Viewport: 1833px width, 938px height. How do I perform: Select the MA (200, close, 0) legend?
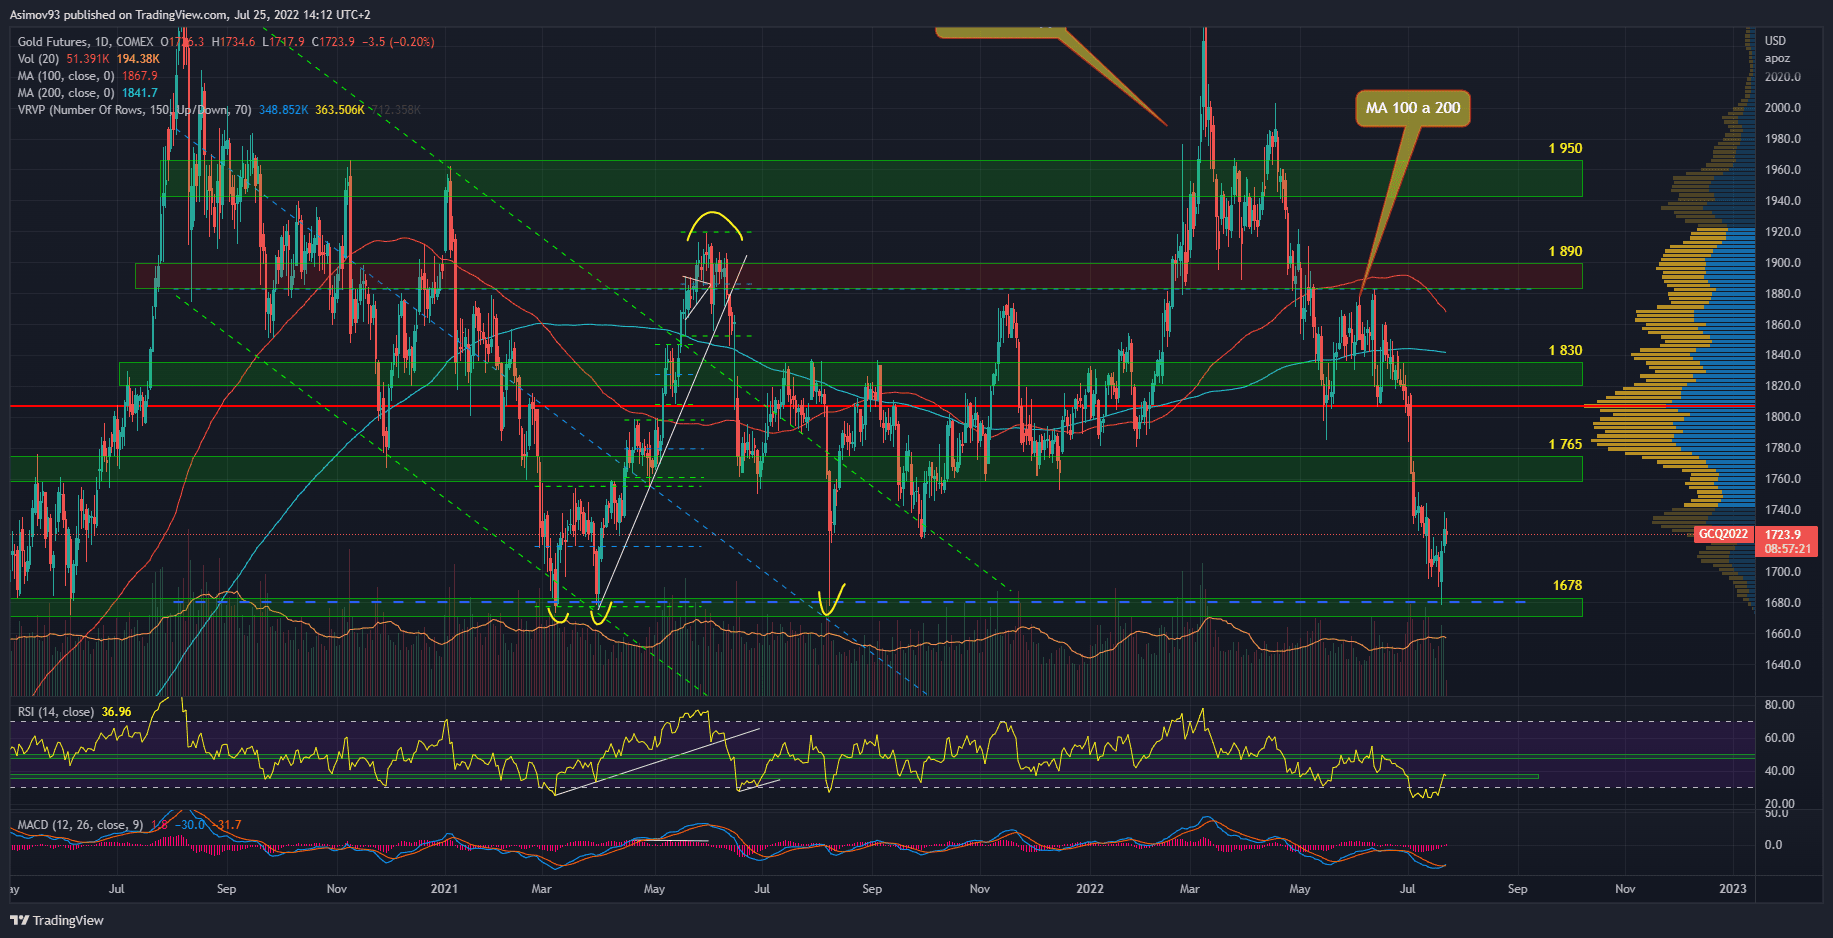tap(66, 93)
